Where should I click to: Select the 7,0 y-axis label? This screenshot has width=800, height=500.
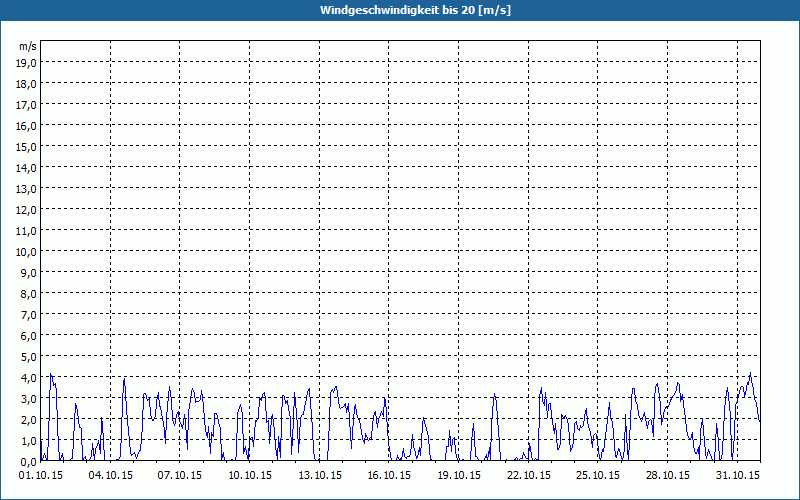30,315
